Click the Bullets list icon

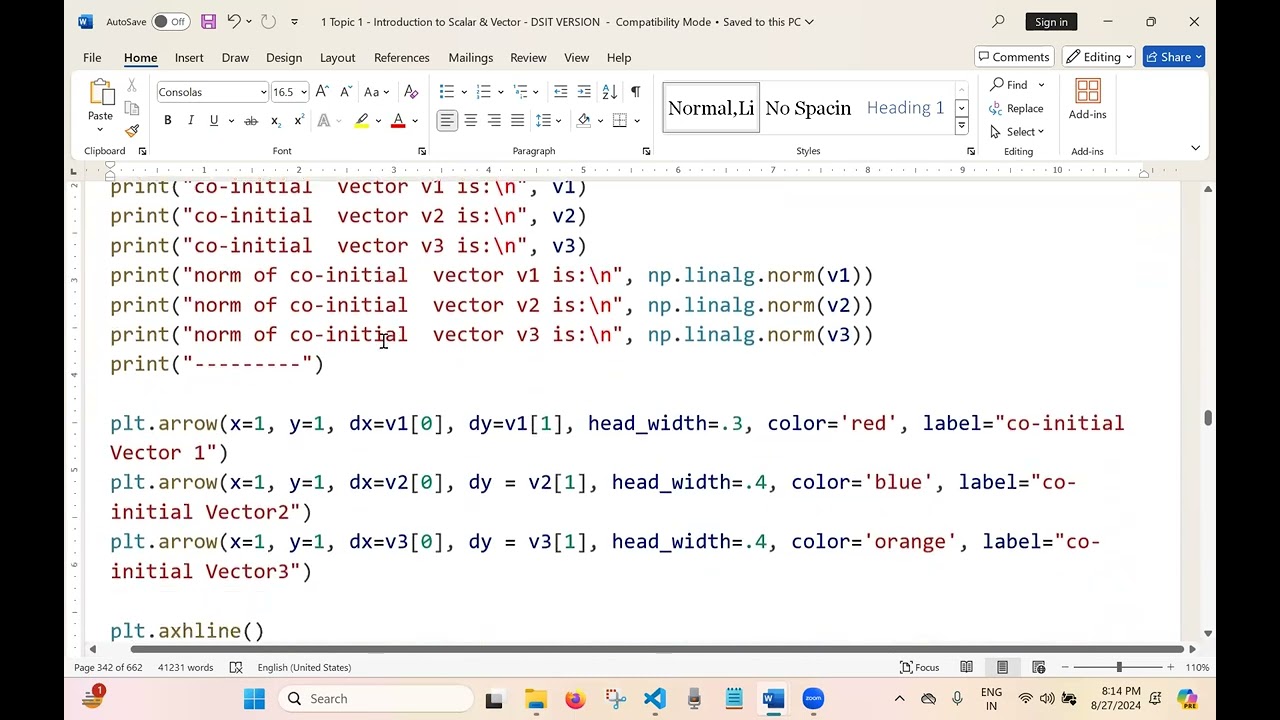point(447,92)
